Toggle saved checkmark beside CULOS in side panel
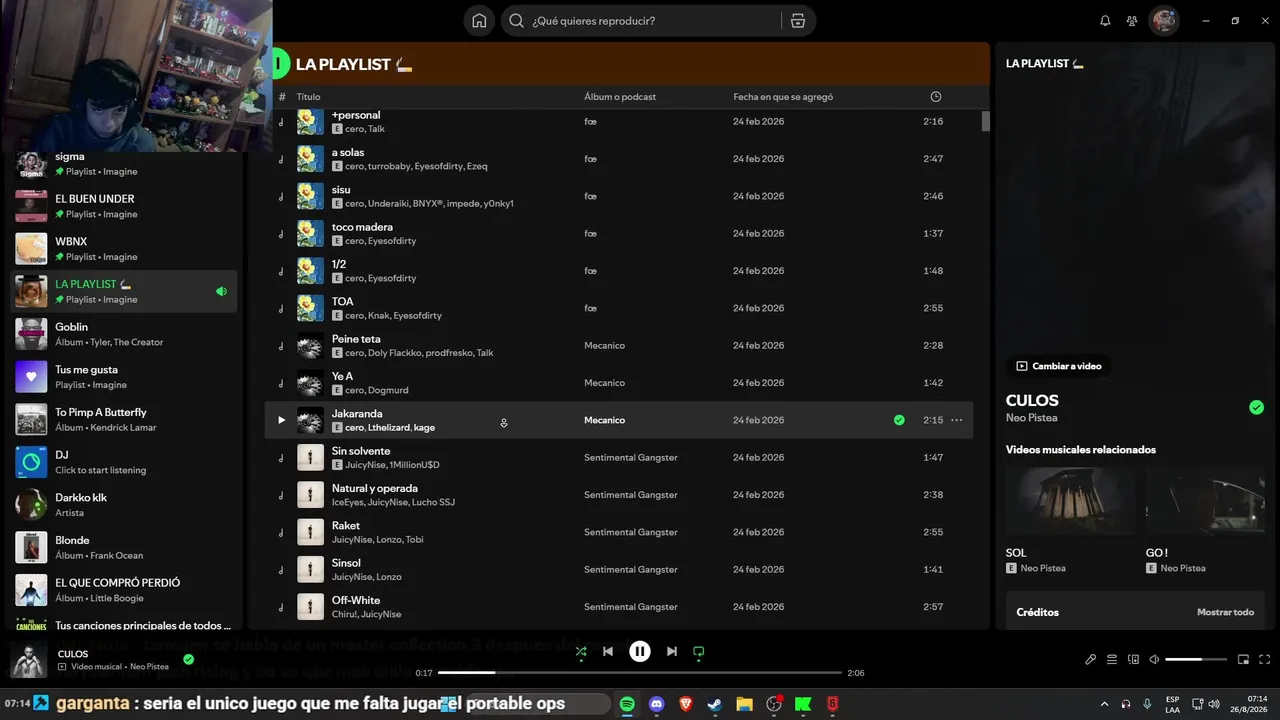Viewport: 1280px width, 720px height. click(x=1256, y=407)
